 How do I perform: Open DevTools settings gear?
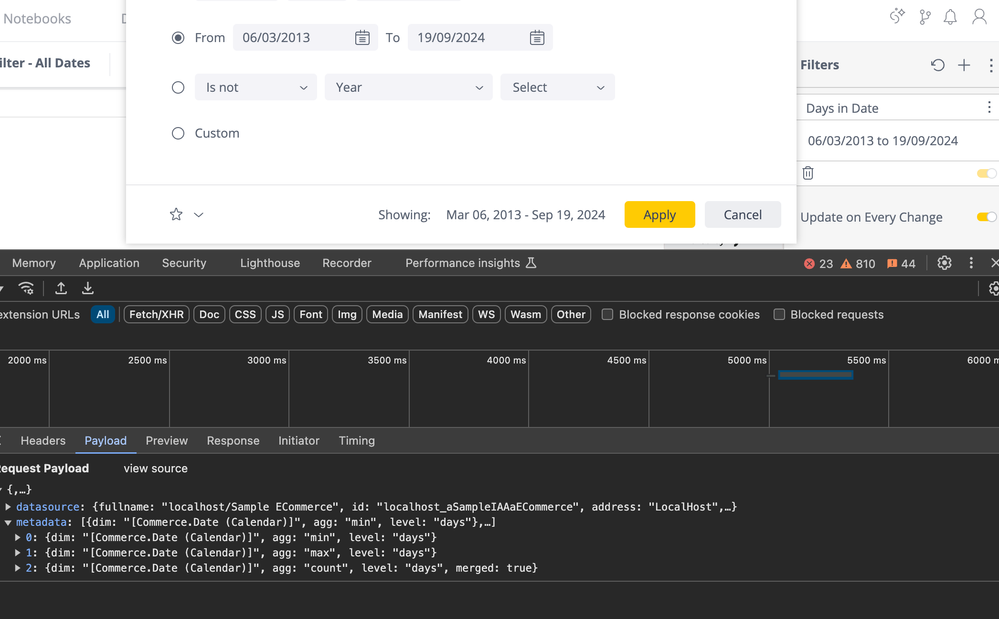(x=944, y=263)
